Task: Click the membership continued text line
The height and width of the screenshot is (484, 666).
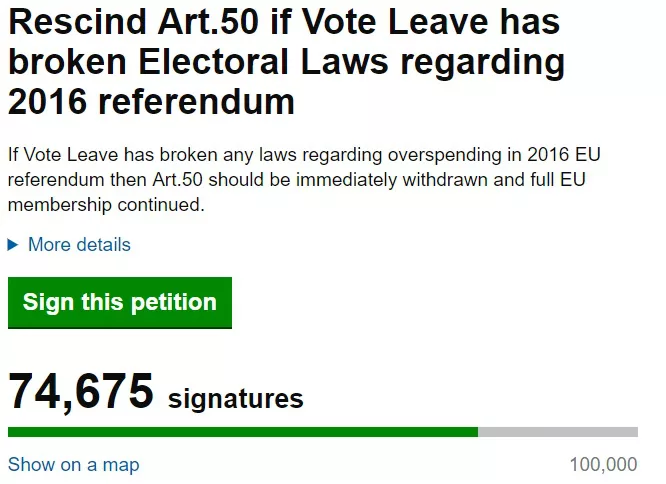Action: (x=106, y=205)
